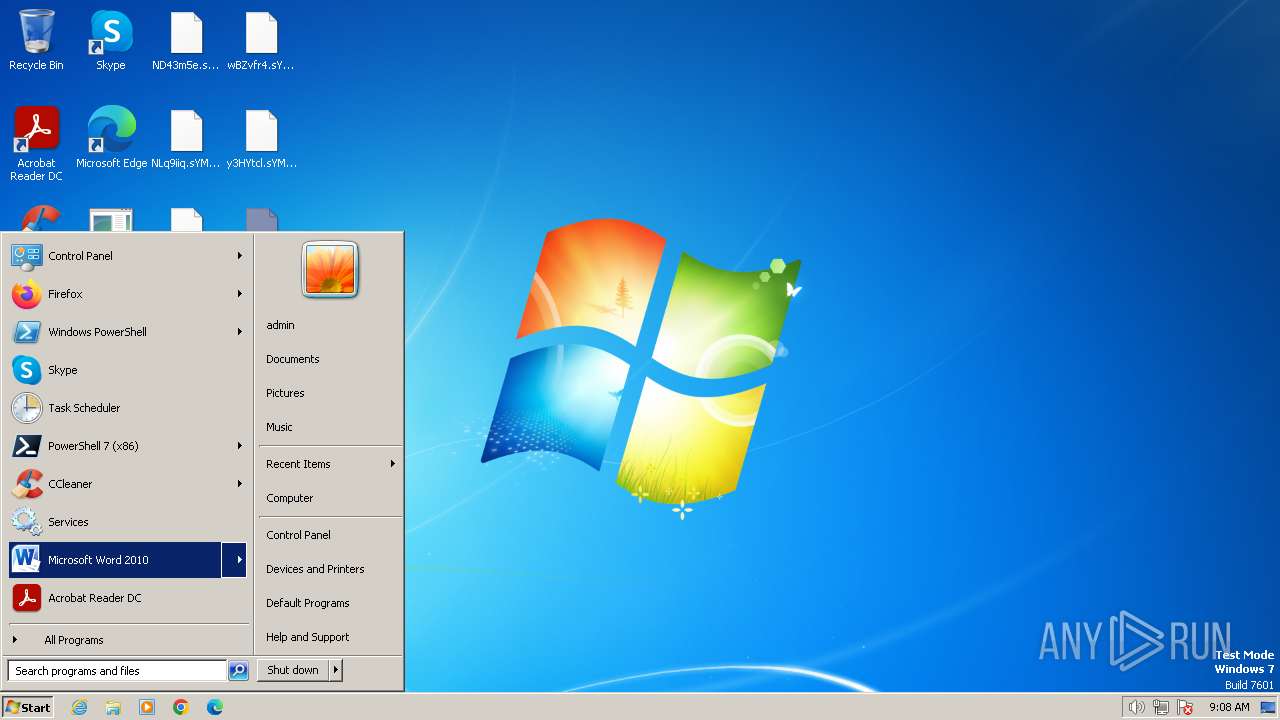Select the NLq9iiq file on desktop

pyautogui.click(x=186, y=137)
